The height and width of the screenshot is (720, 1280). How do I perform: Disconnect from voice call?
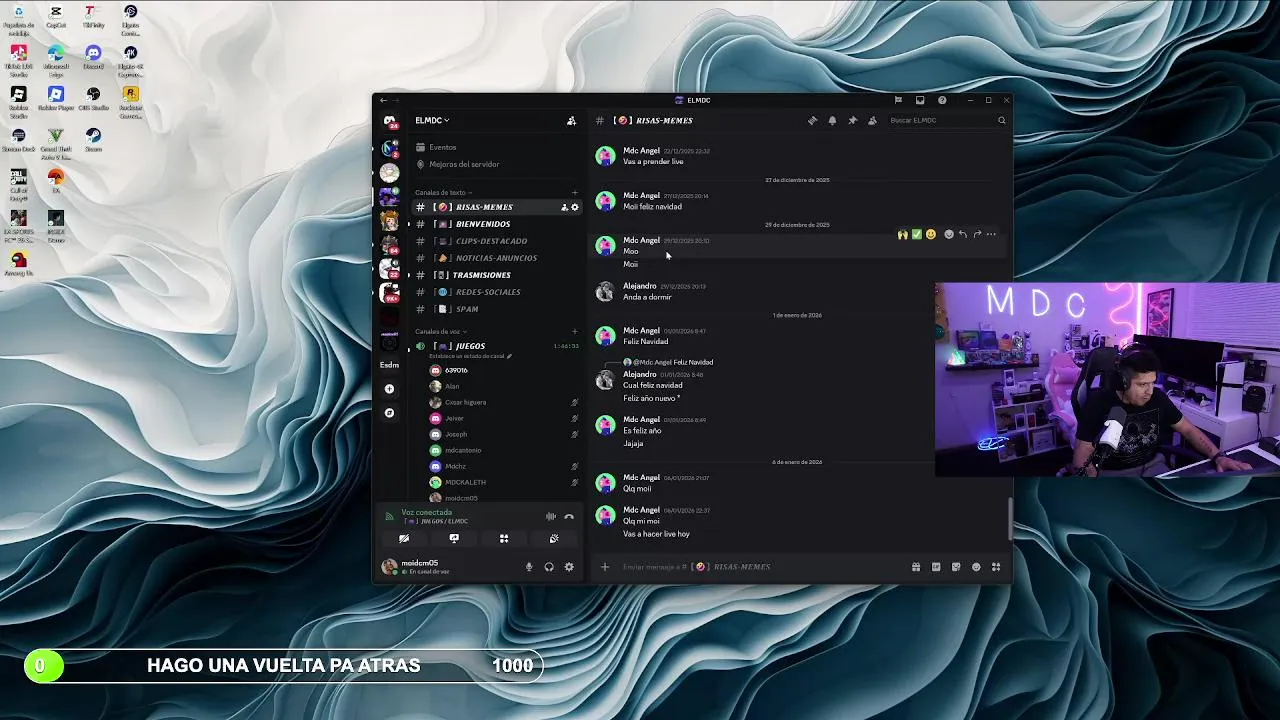569,517
